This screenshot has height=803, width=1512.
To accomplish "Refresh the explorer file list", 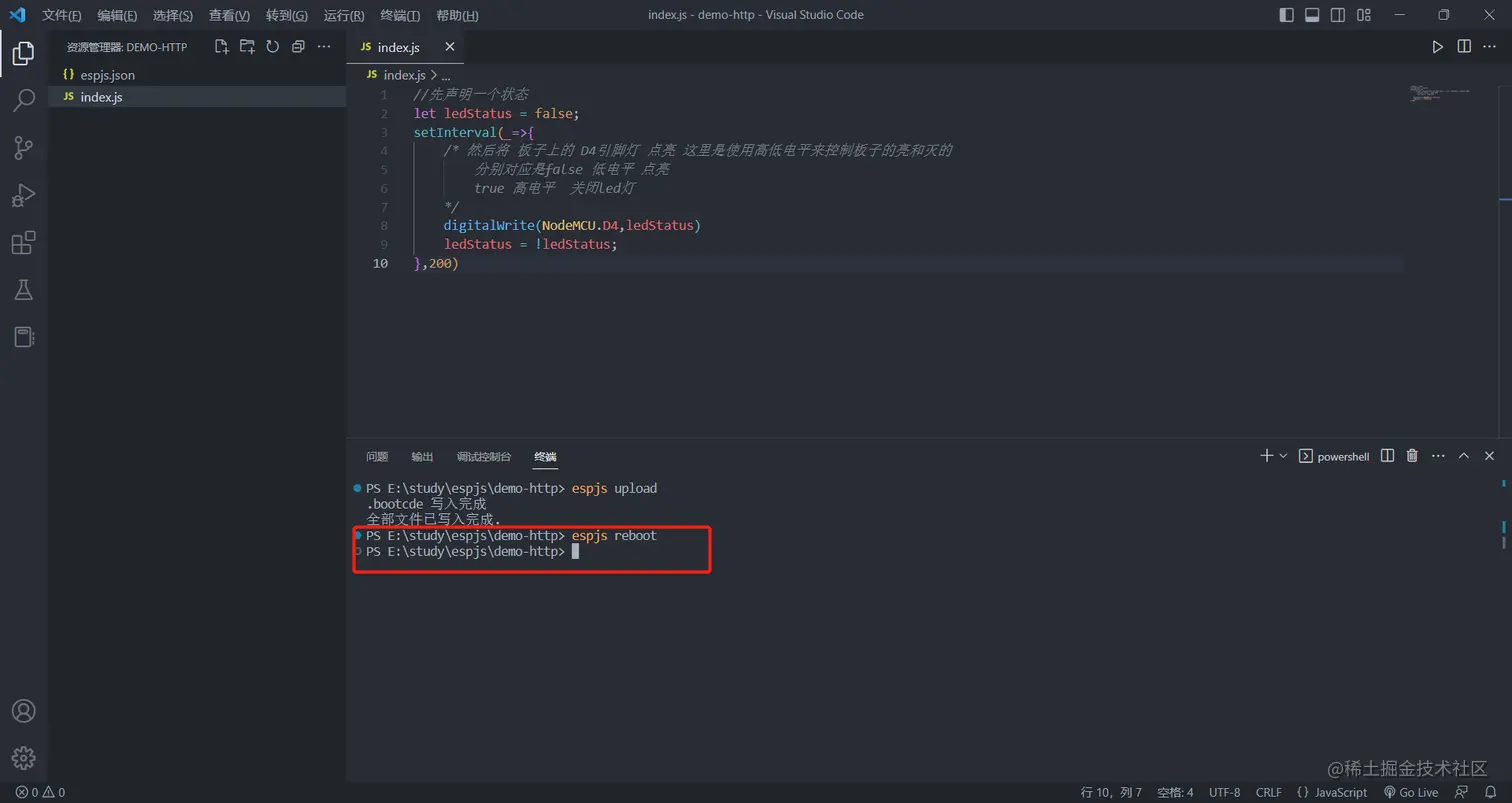I will coord(272,47).
